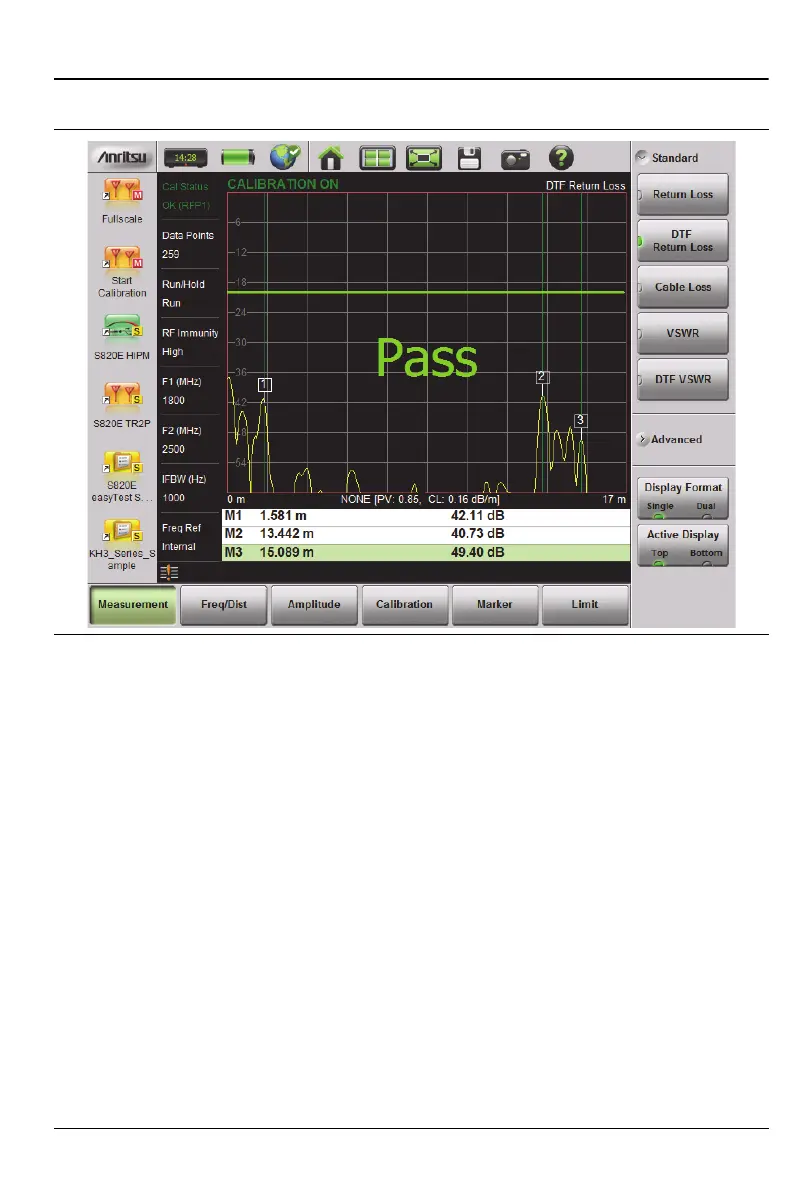Open the Freq/Dist menu tab

(x=223, y=605)
